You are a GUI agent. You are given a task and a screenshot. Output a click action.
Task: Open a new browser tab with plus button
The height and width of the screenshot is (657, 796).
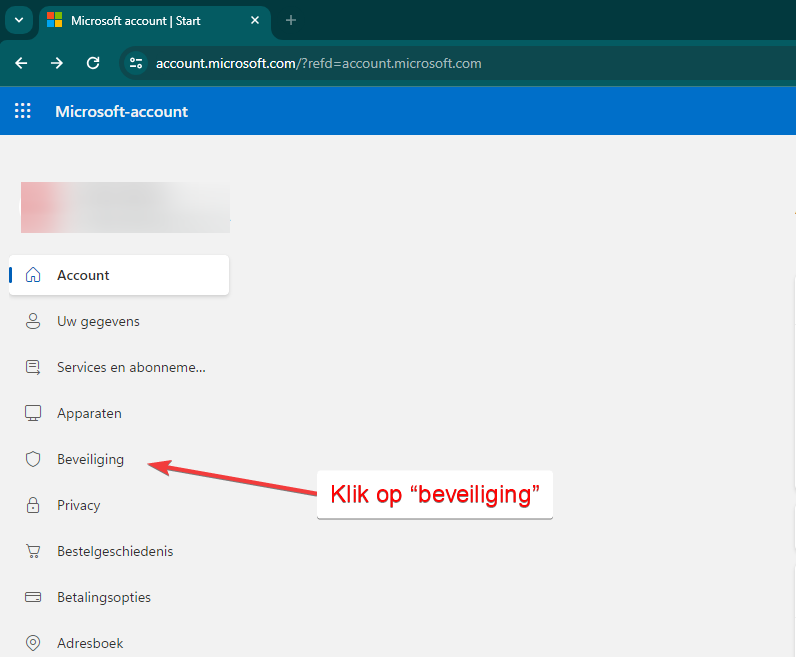(x=291, y=20)
